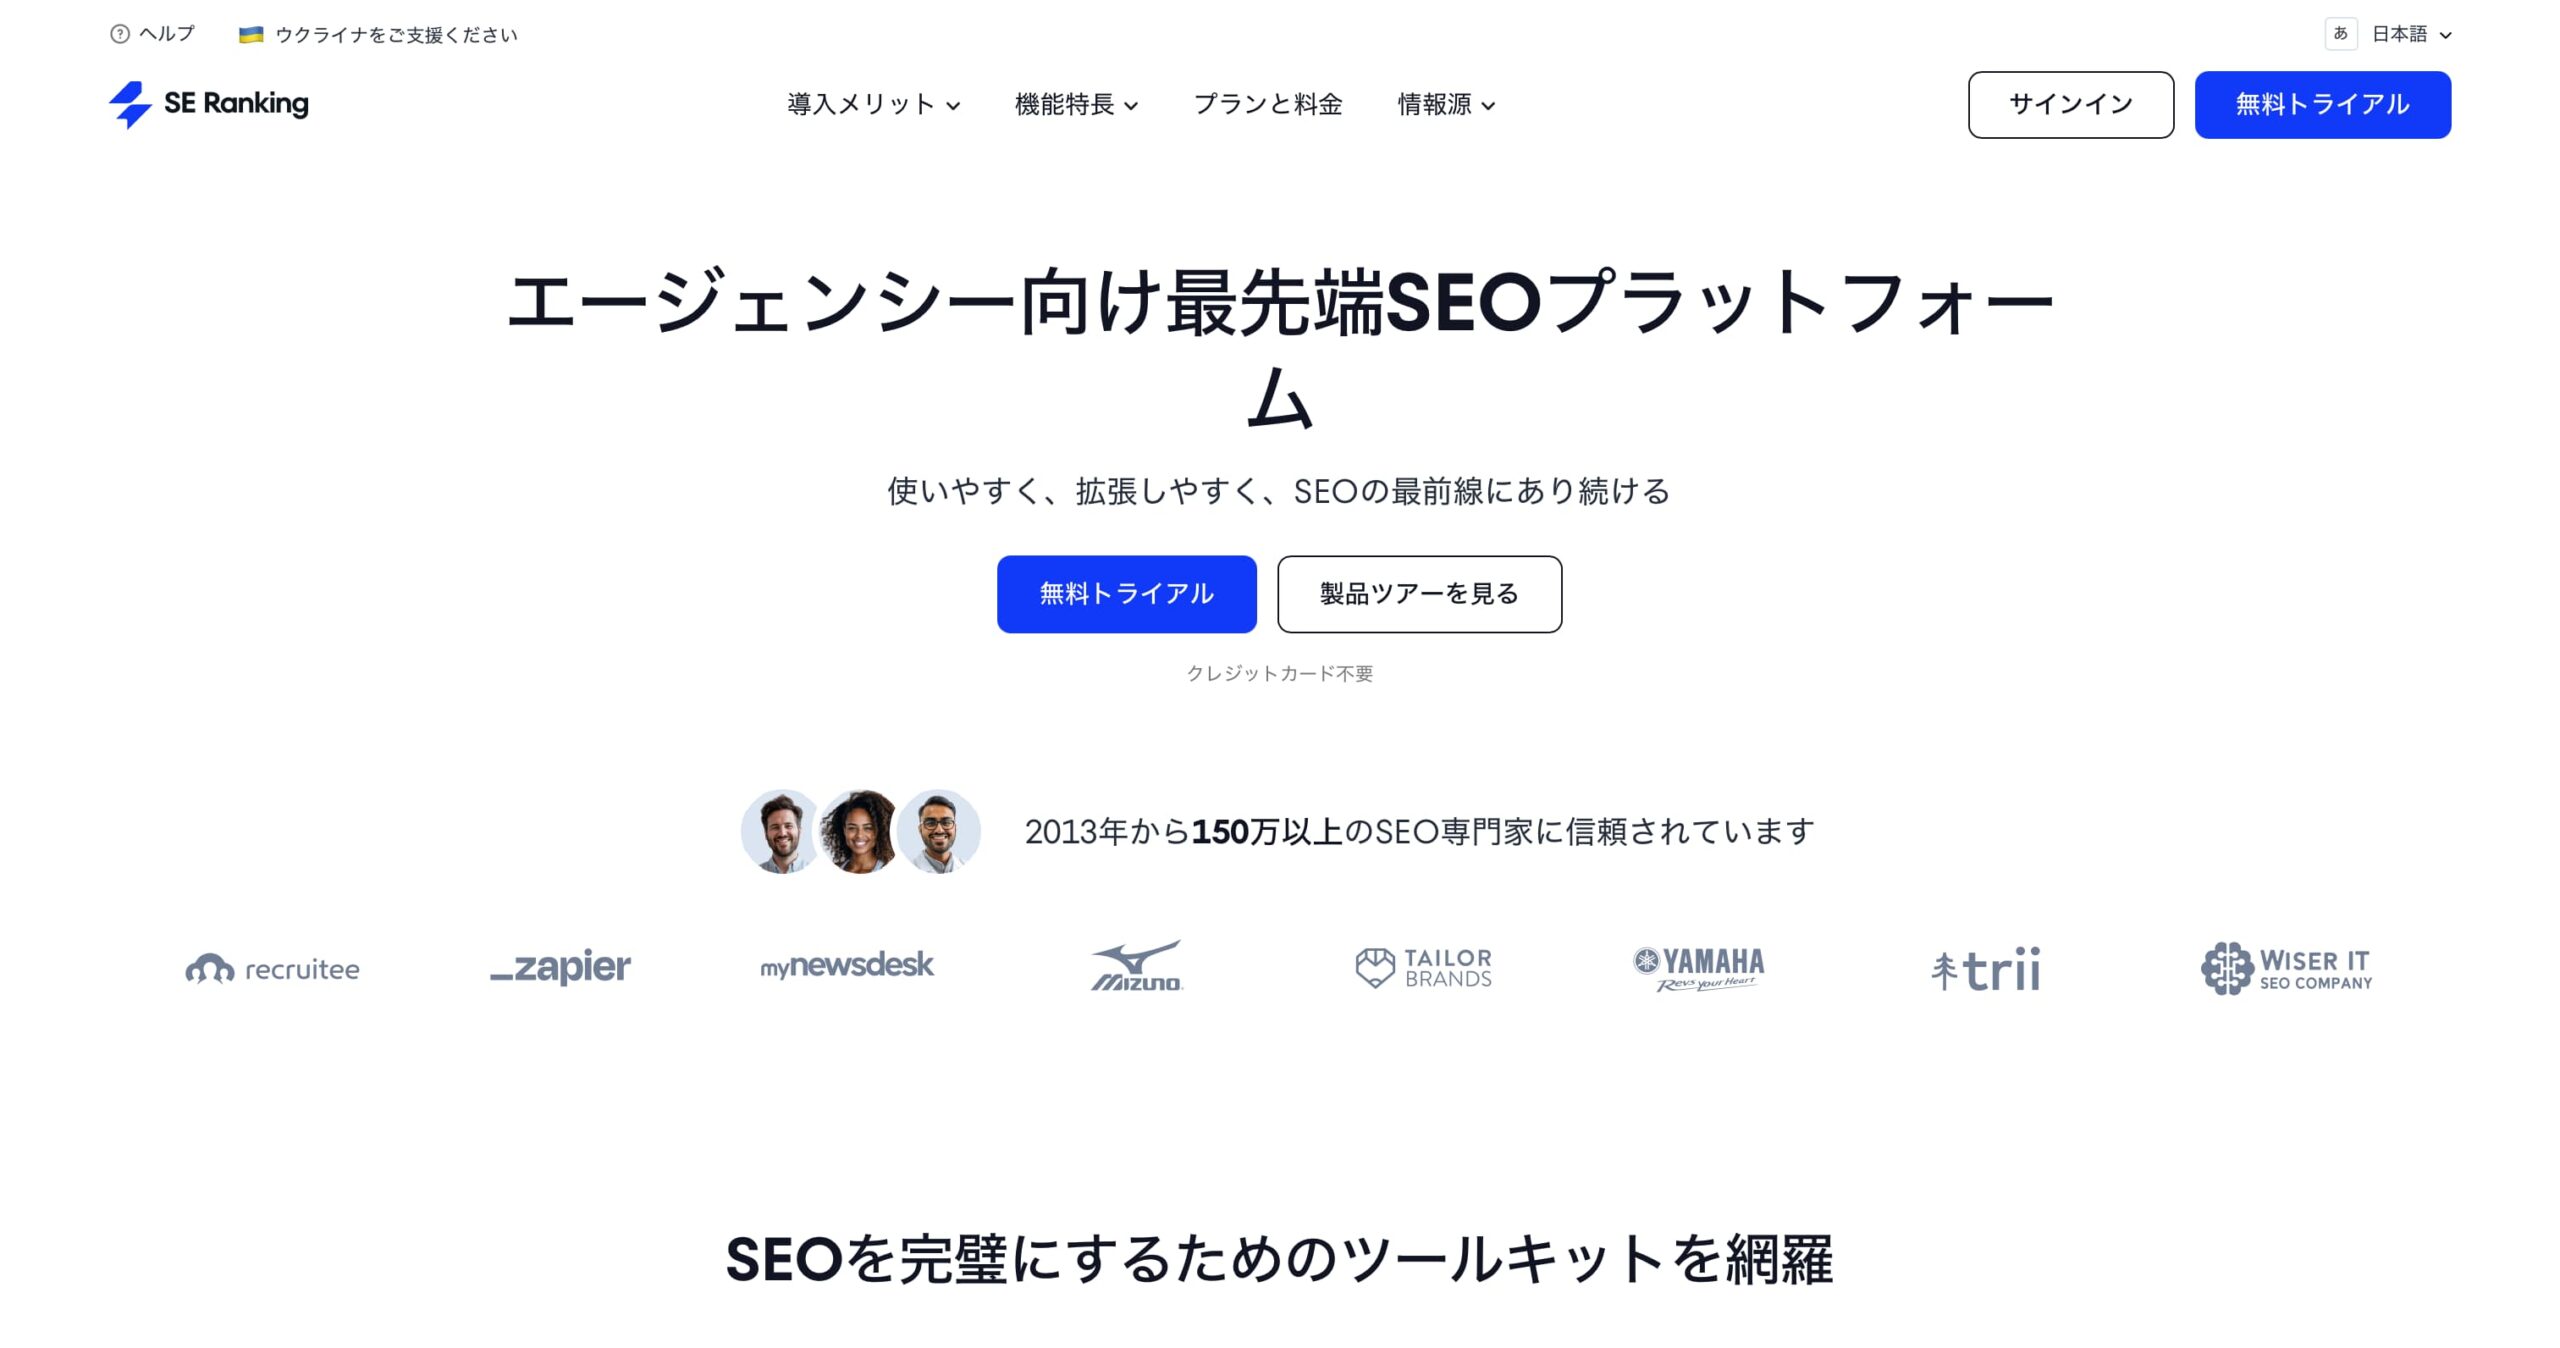This screenshot has height=1348, width=2560.
Task: Click the Wiser IT SEO Company logo
Action: [x=2286, y=968]
